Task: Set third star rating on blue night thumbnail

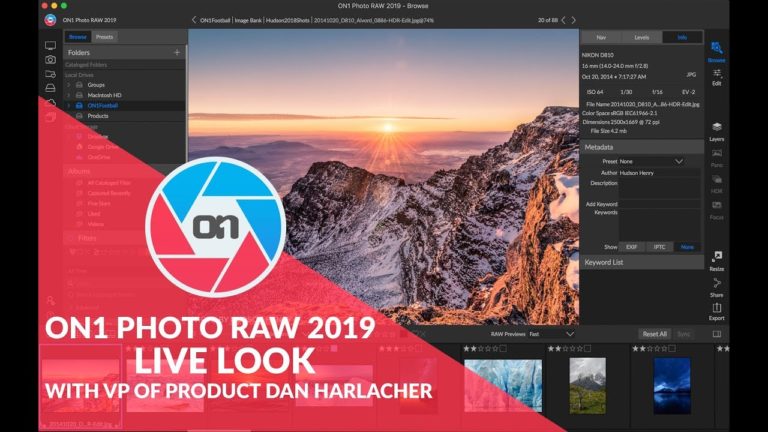Action: click(x=649, y=348)
